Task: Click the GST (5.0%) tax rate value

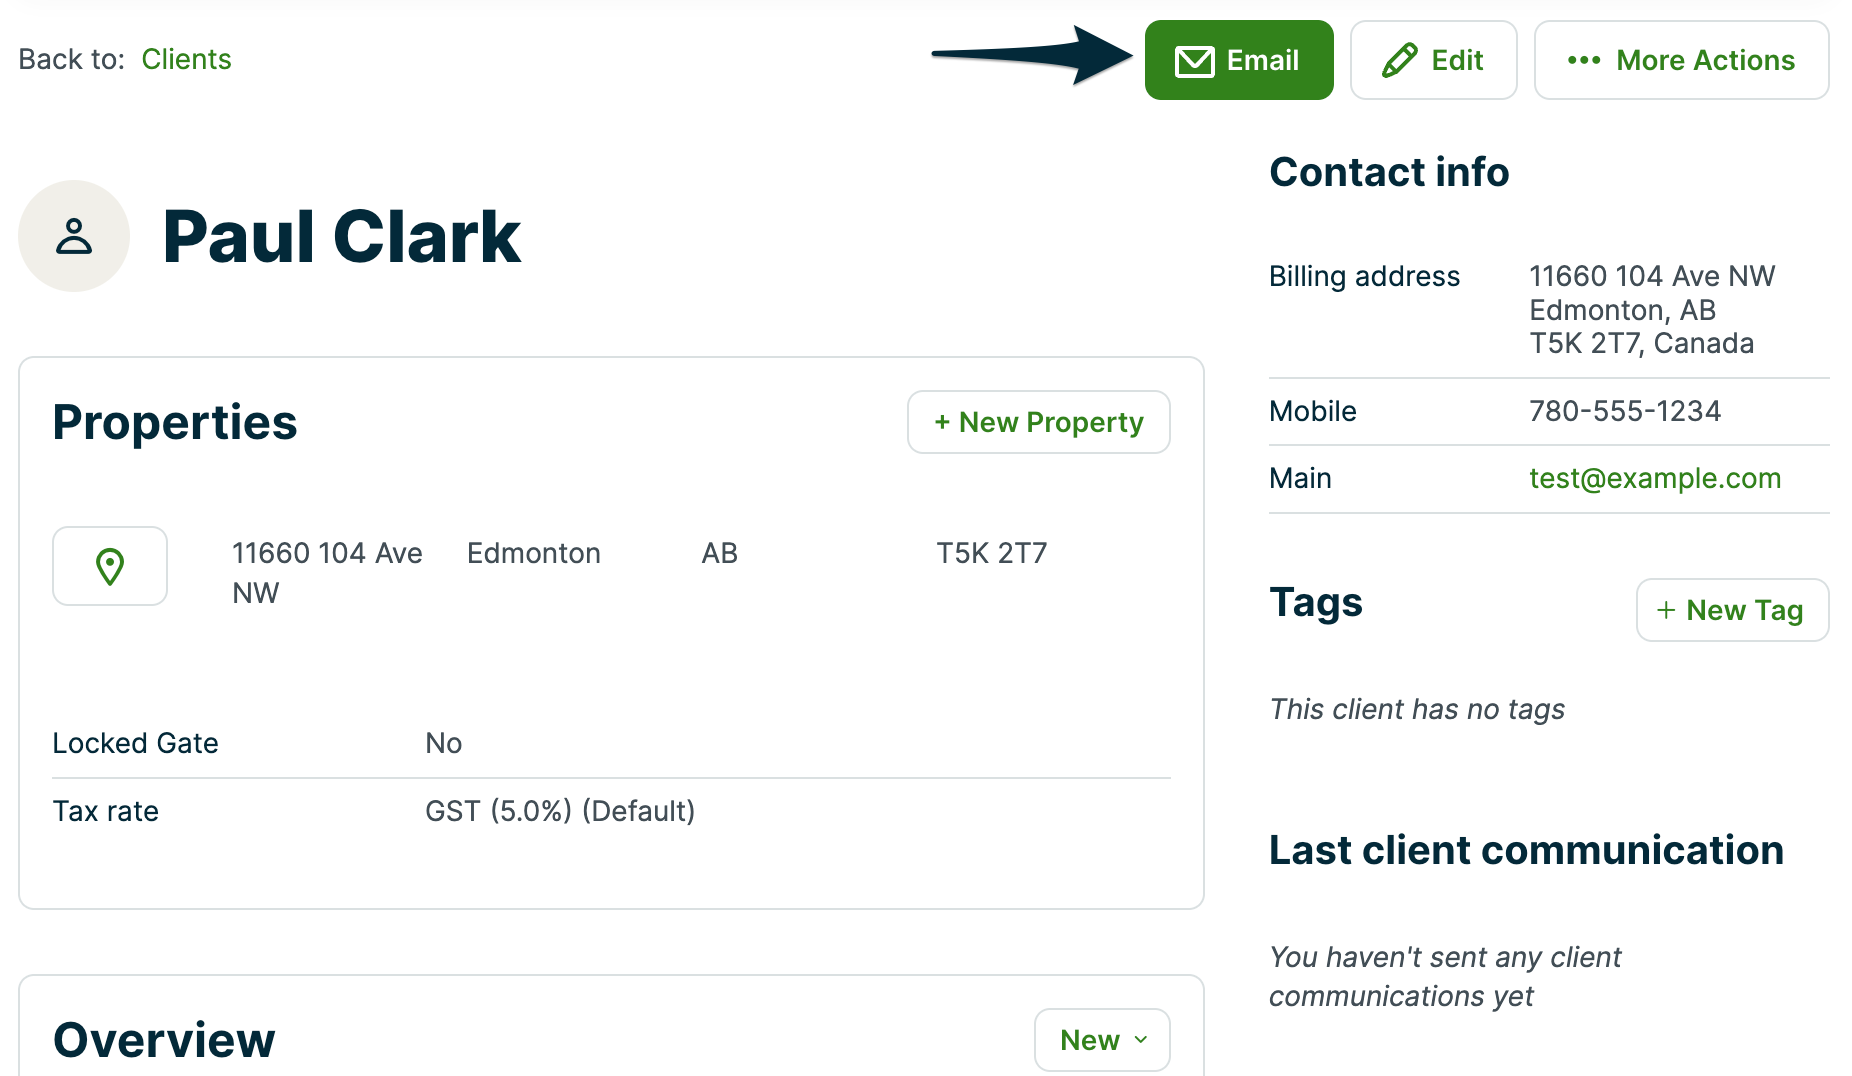Action: (559, 811)
